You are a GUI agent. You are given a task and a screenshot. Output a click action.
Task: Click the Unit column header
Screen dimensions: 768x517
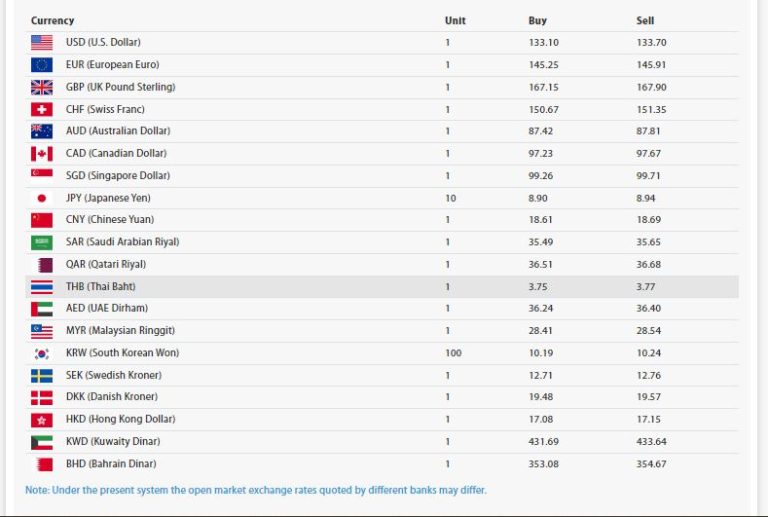(455, 21)
